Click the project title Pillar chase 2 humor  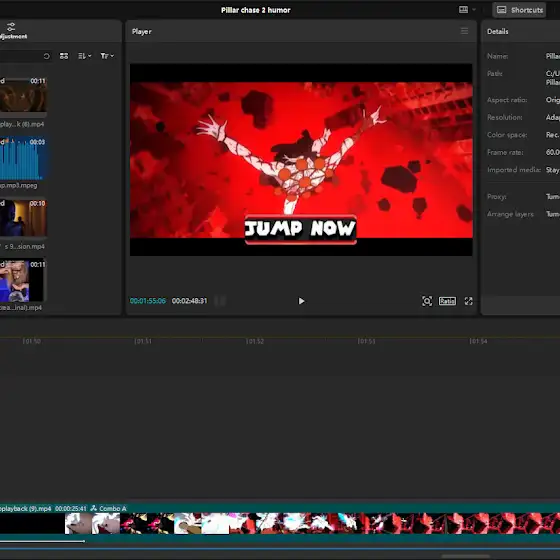click(x=256, y=10)
